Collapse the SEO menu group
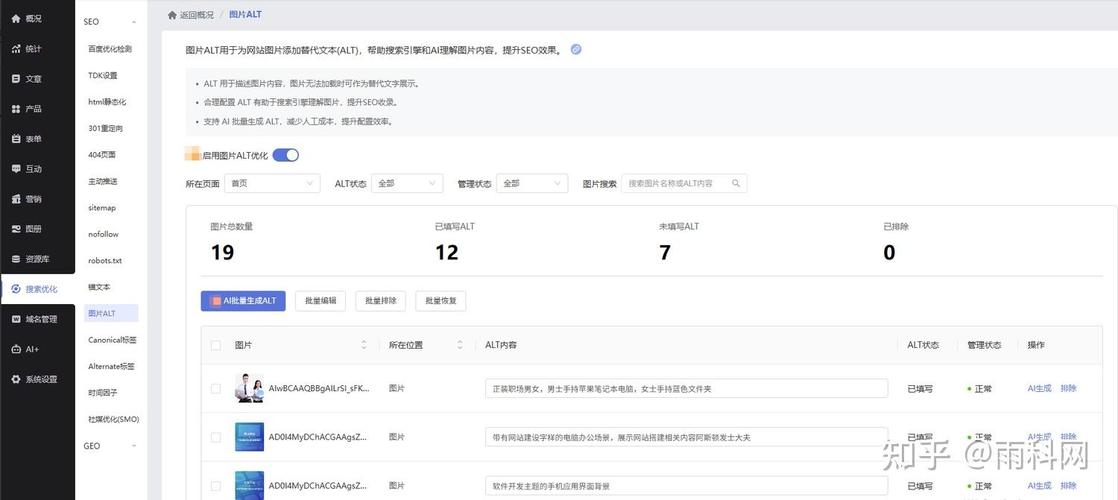Screen dimensions: 1118x500 [x=134, y=22]
